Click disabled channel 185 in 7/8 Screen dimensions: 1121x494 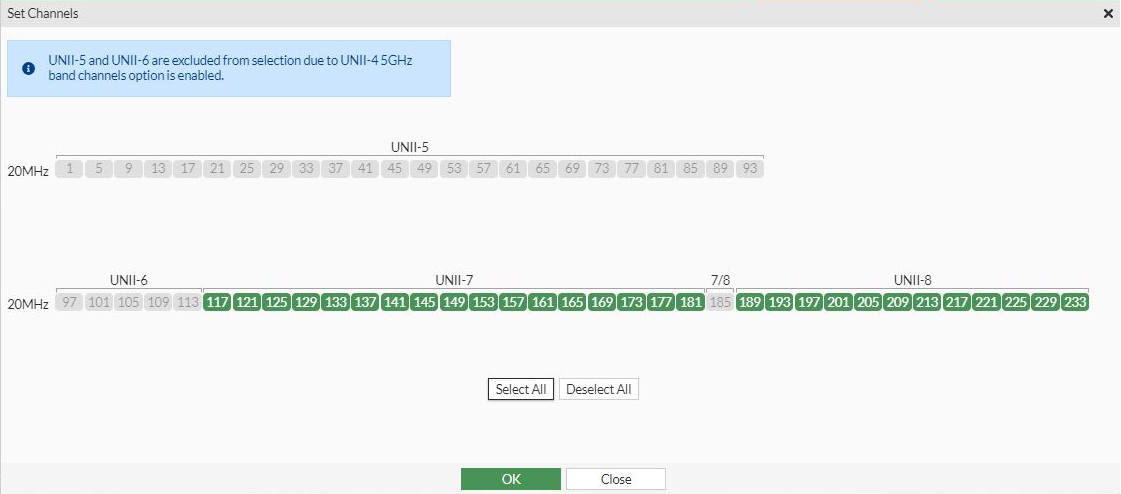click(720, 302)
